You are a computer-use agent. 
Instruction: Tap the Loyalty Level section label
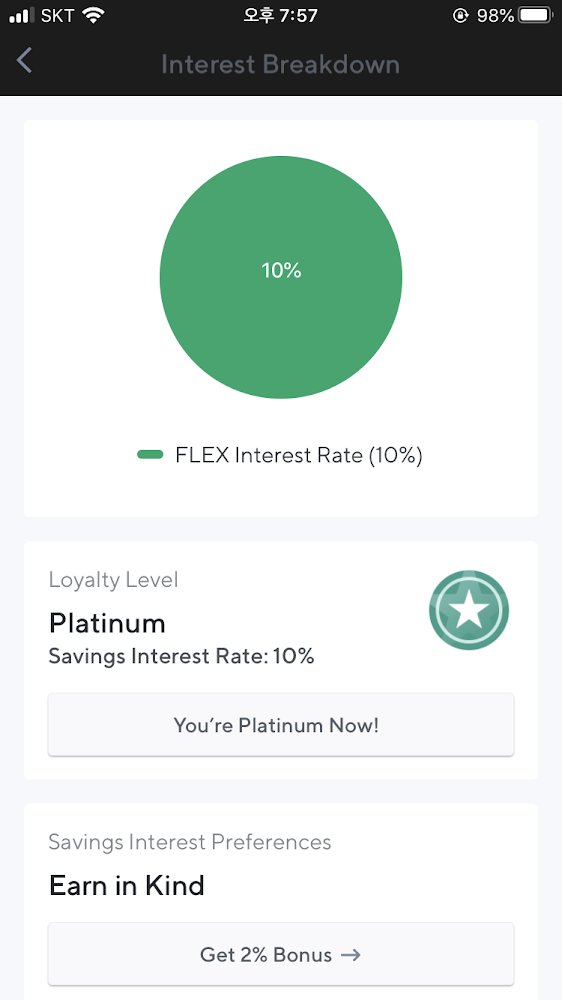[x=114, y=580]
